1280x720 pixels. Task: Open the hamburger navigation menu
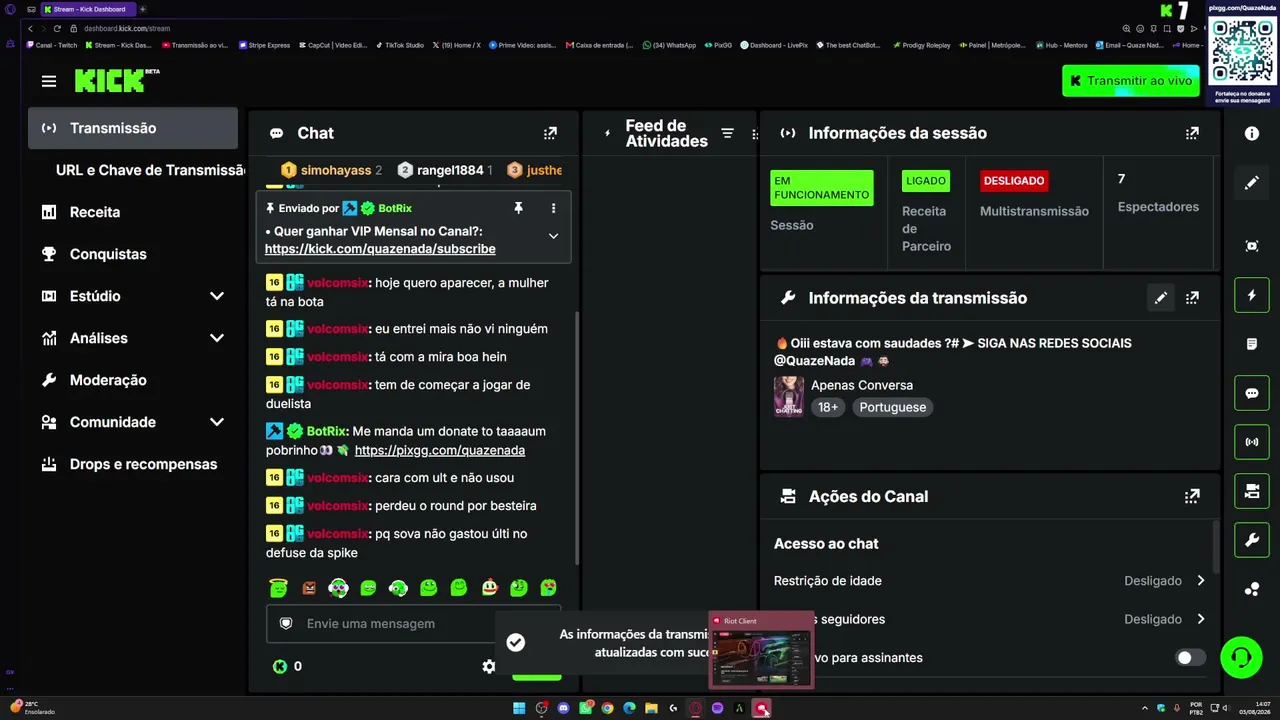point(49,81)
